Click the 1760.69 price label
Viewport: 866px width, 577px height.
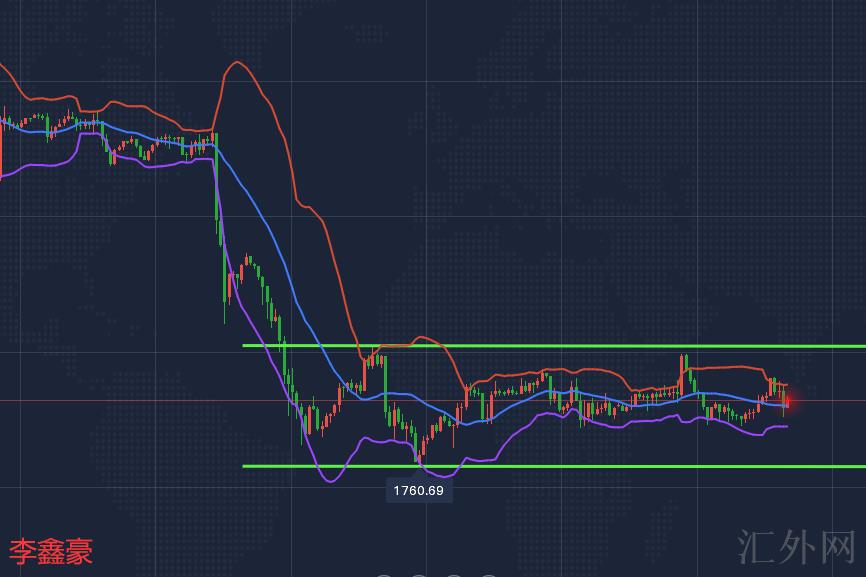point(419,490)
